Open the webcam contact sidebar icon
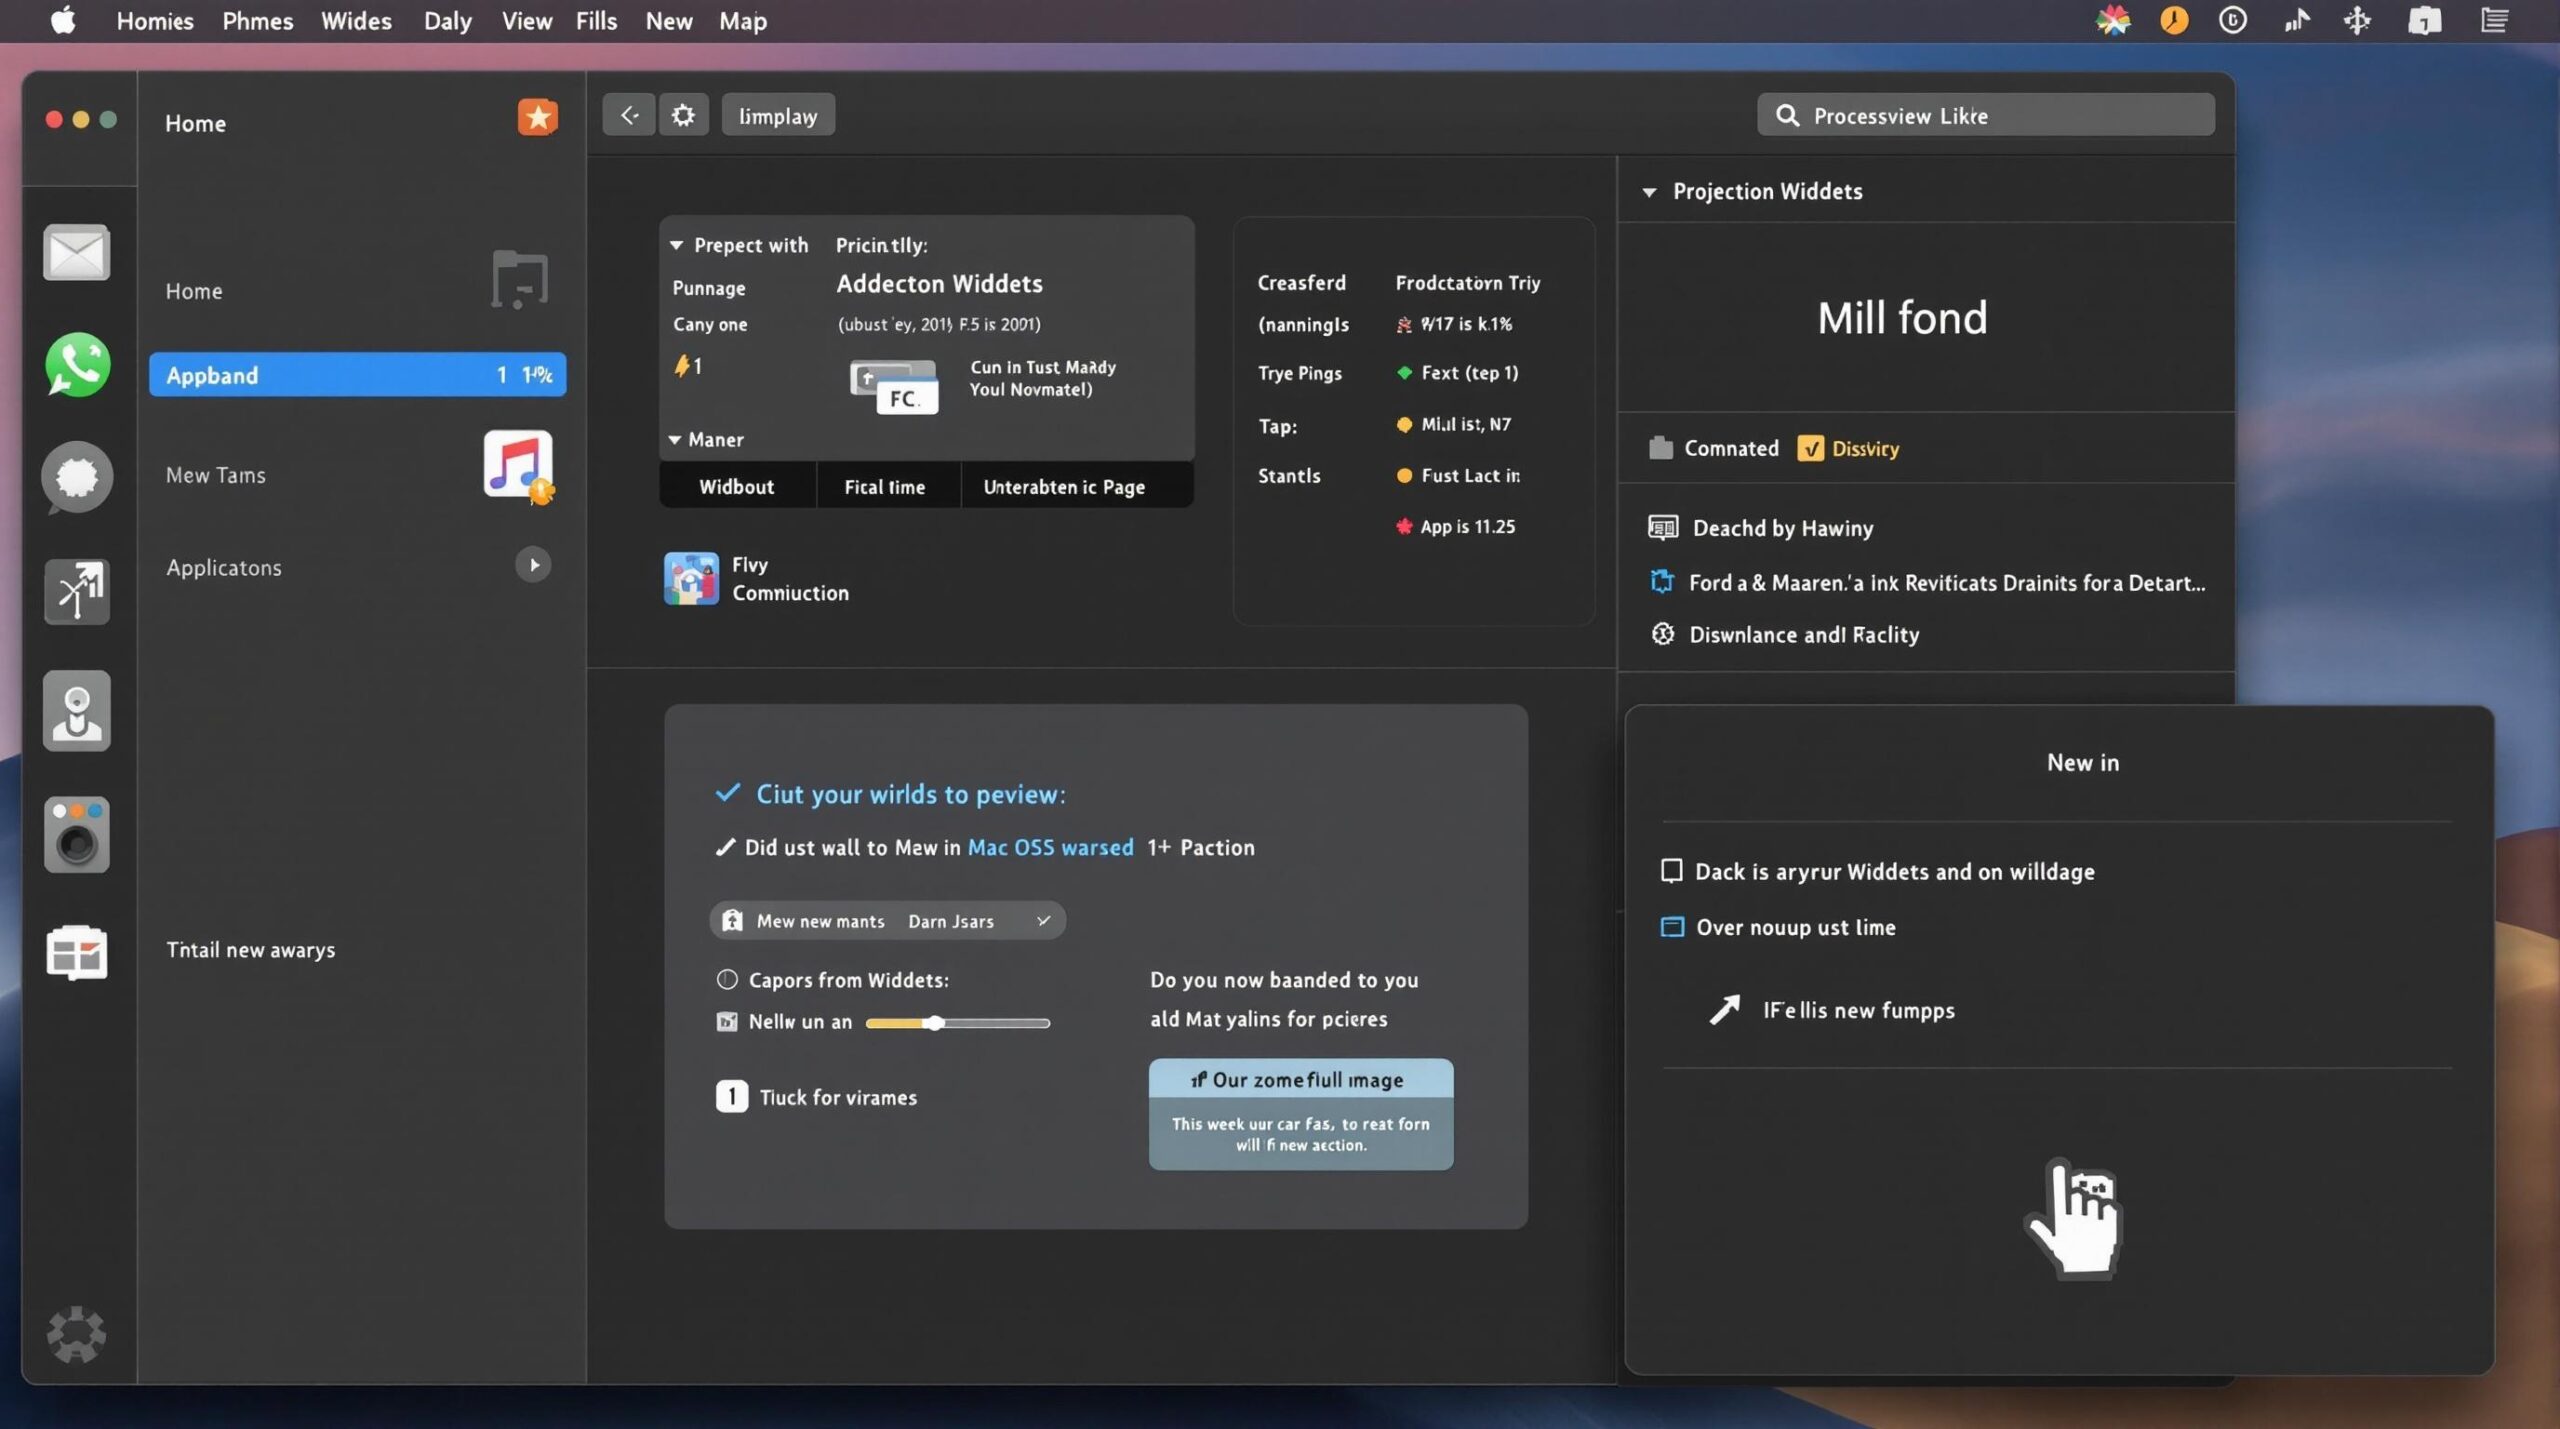Image resolution: width=2560 pixels, height=1429 pixels. 77,711
